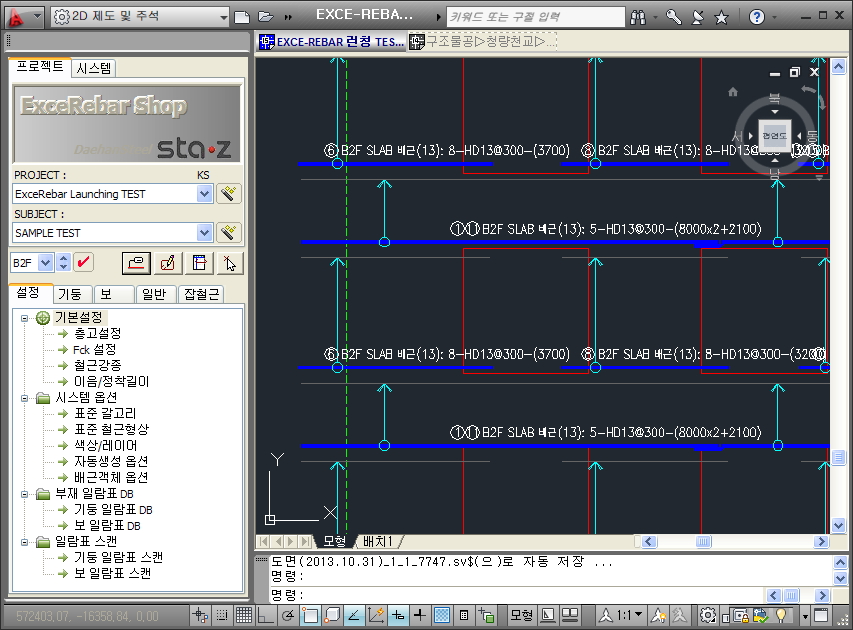The width and height of the screenshot is (853, 630).
Task: Click the New drawing icon in quick access toolbar
Action: [242, 17]
